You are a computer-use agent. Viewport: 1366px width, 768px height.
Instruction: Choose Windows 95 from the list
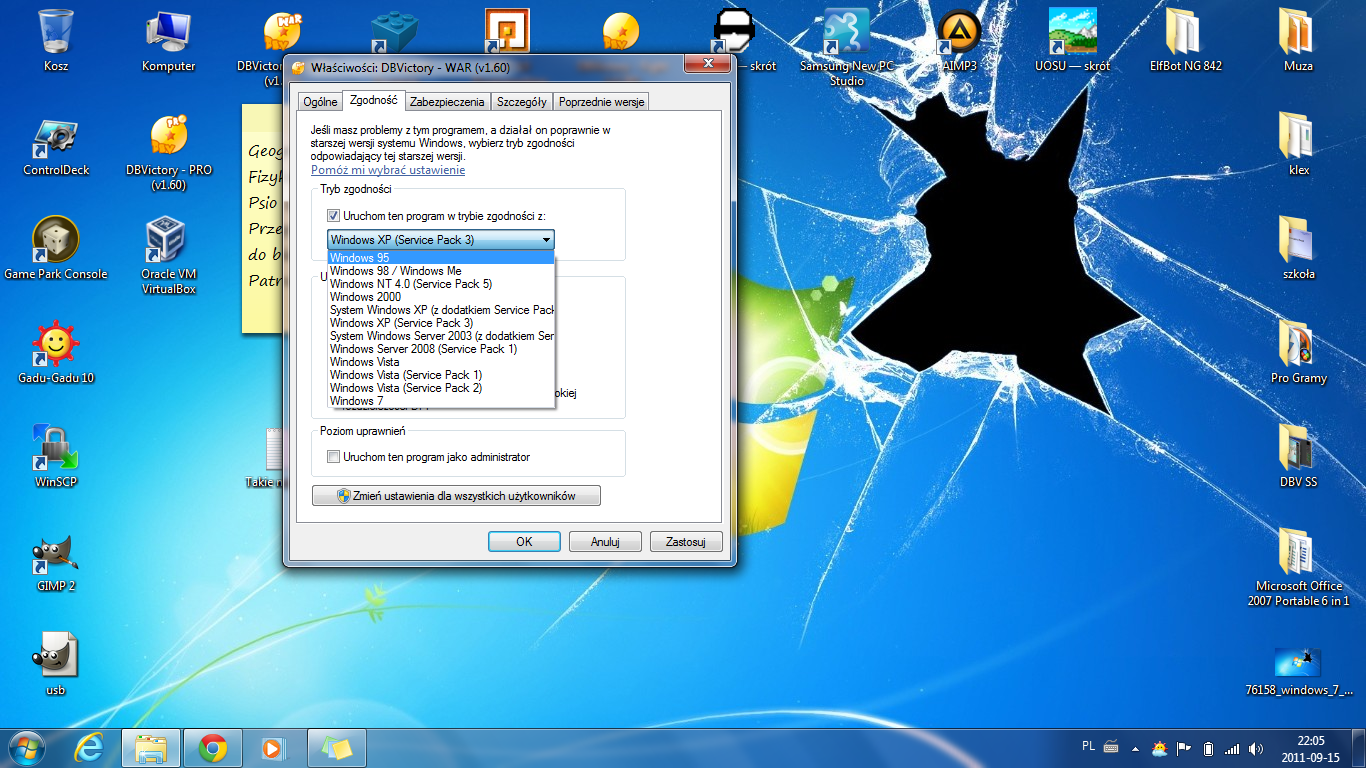441,258
